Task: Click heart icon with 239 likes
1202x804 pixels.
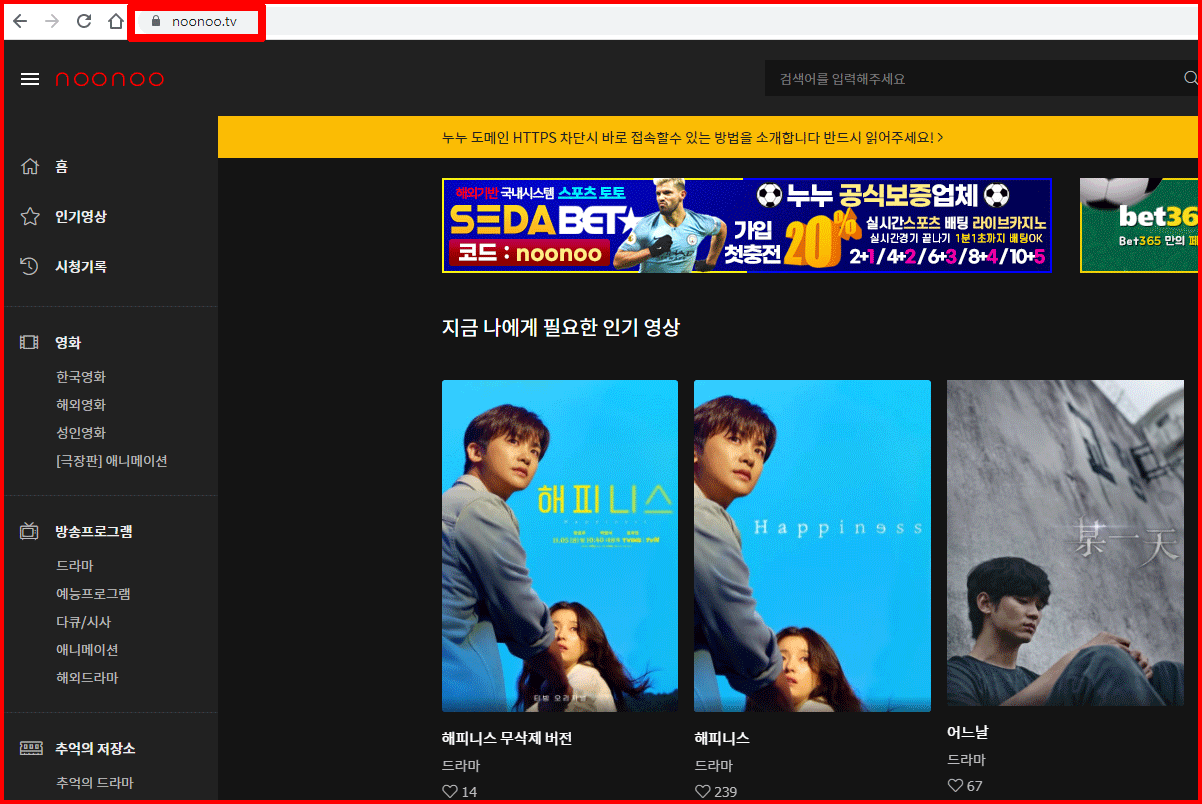Action: click(x=702, y=791)
